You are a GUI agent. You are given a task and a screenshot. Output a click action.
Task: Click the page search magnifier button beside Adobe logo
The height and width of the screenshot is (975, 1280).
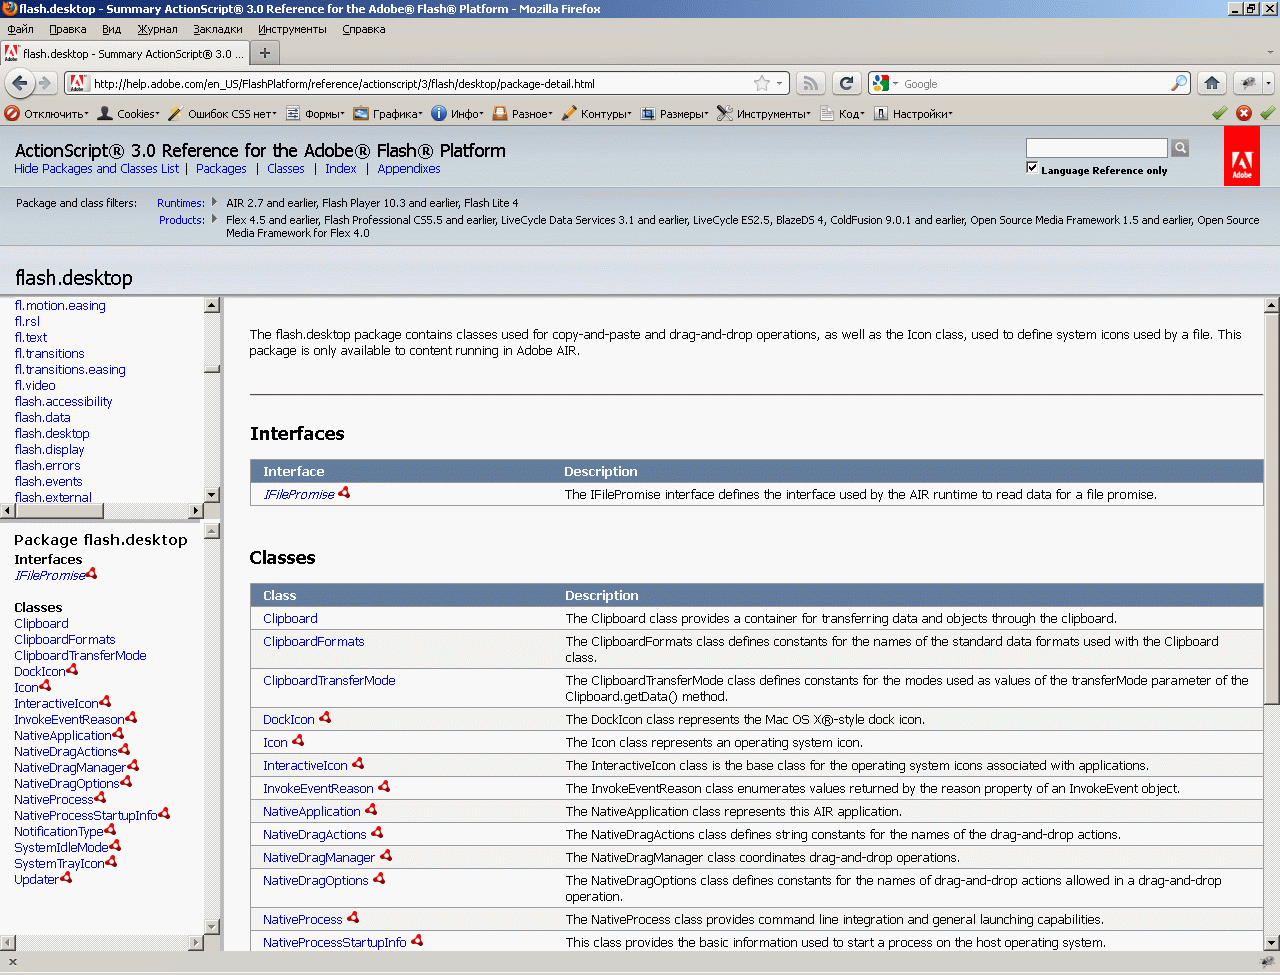[1180, 148]
